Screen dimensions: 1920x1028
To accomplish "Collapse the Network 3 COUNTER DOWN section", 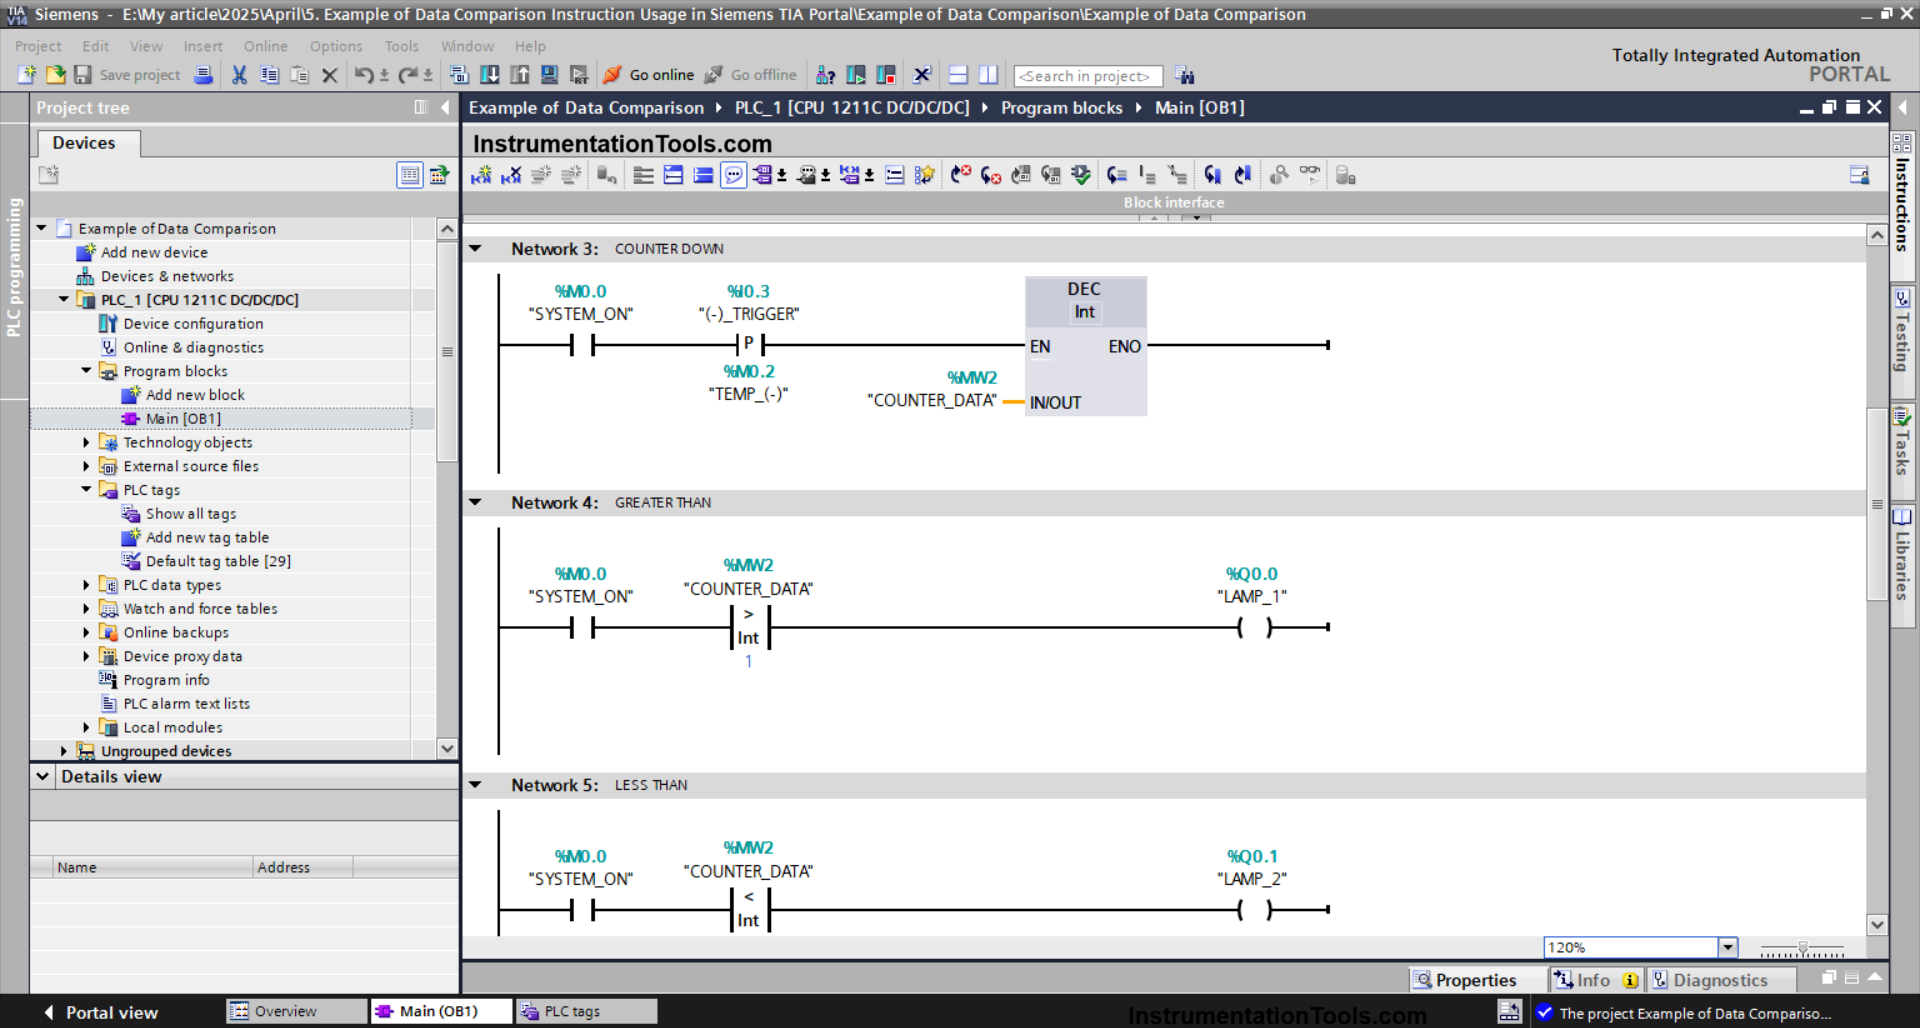I will 475,248.
